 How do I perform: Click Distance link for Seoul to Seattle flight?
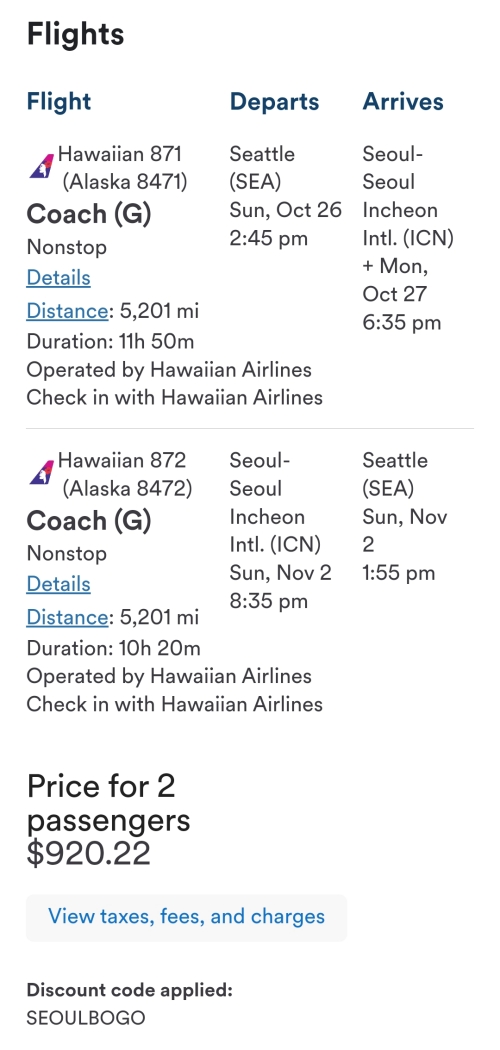67,617
